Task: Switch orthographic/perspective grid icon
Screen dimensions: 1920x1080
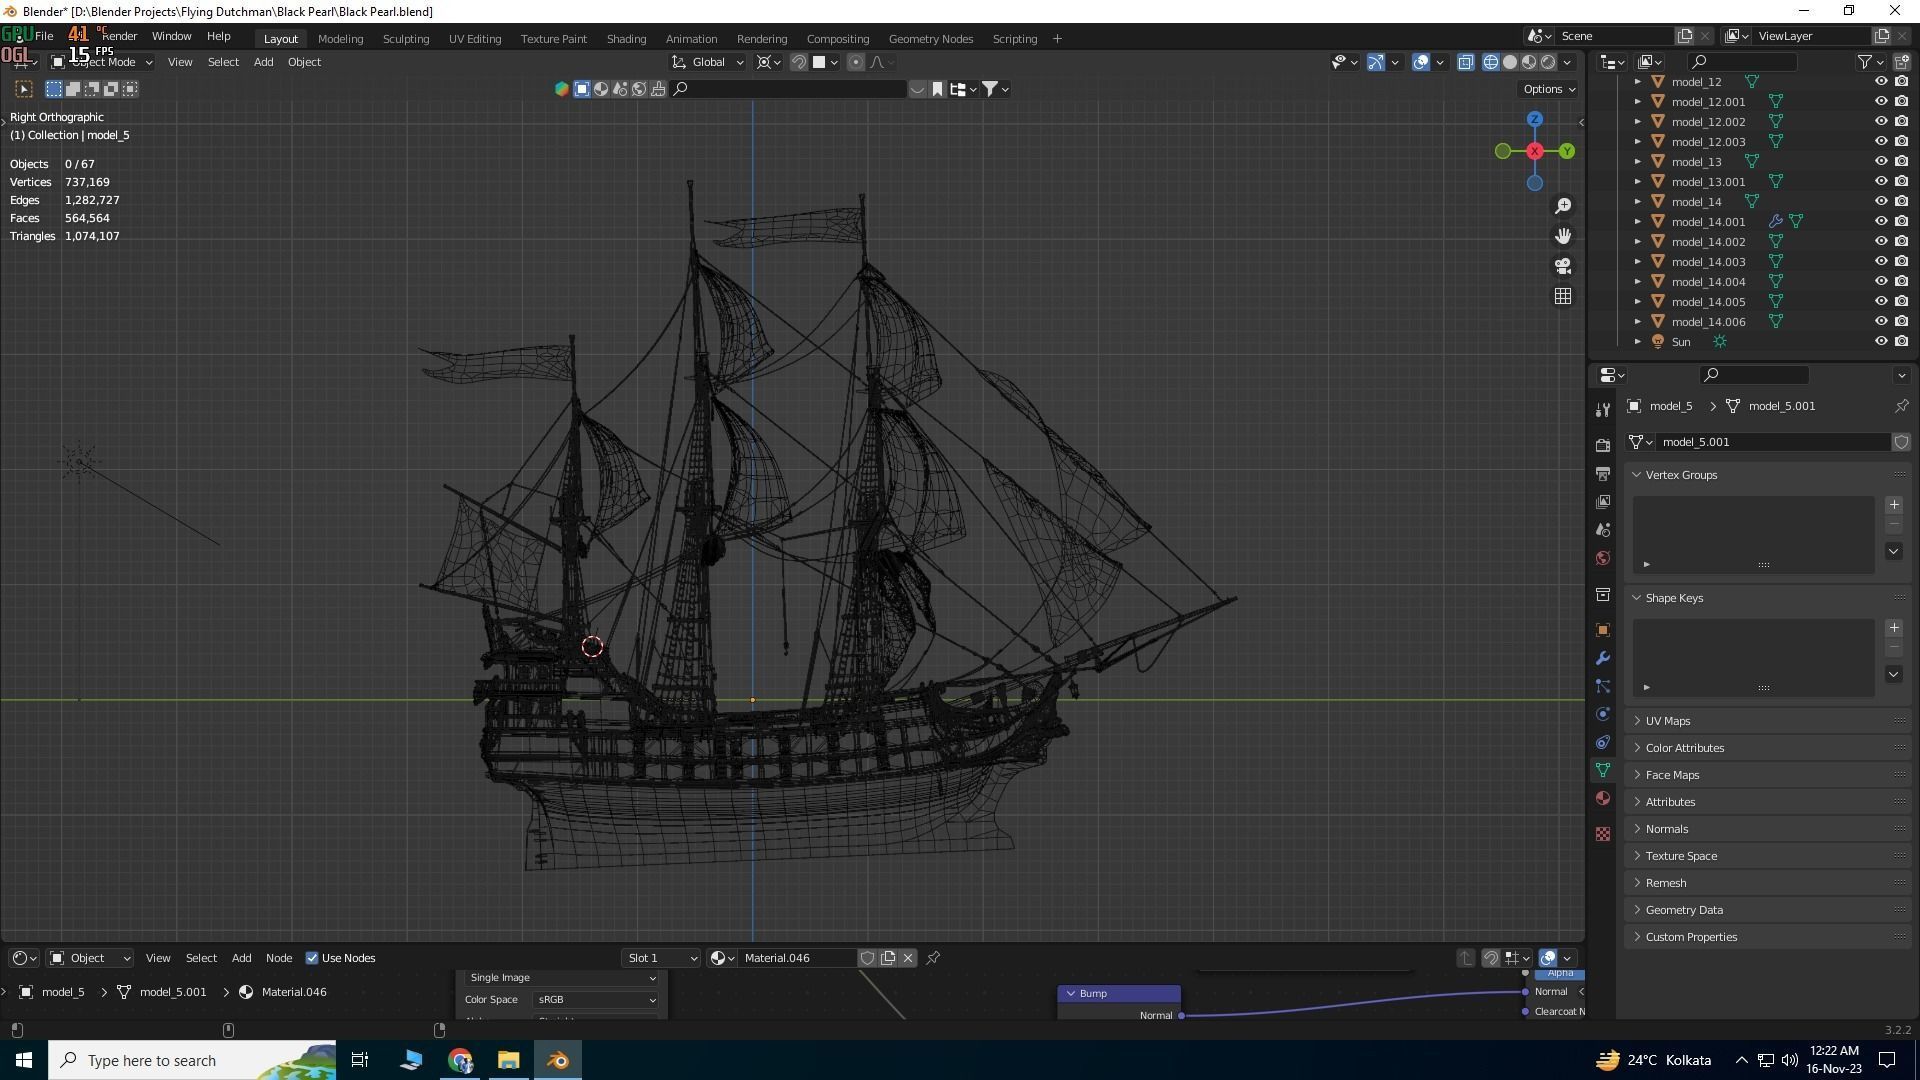Action: [1563, 296]
